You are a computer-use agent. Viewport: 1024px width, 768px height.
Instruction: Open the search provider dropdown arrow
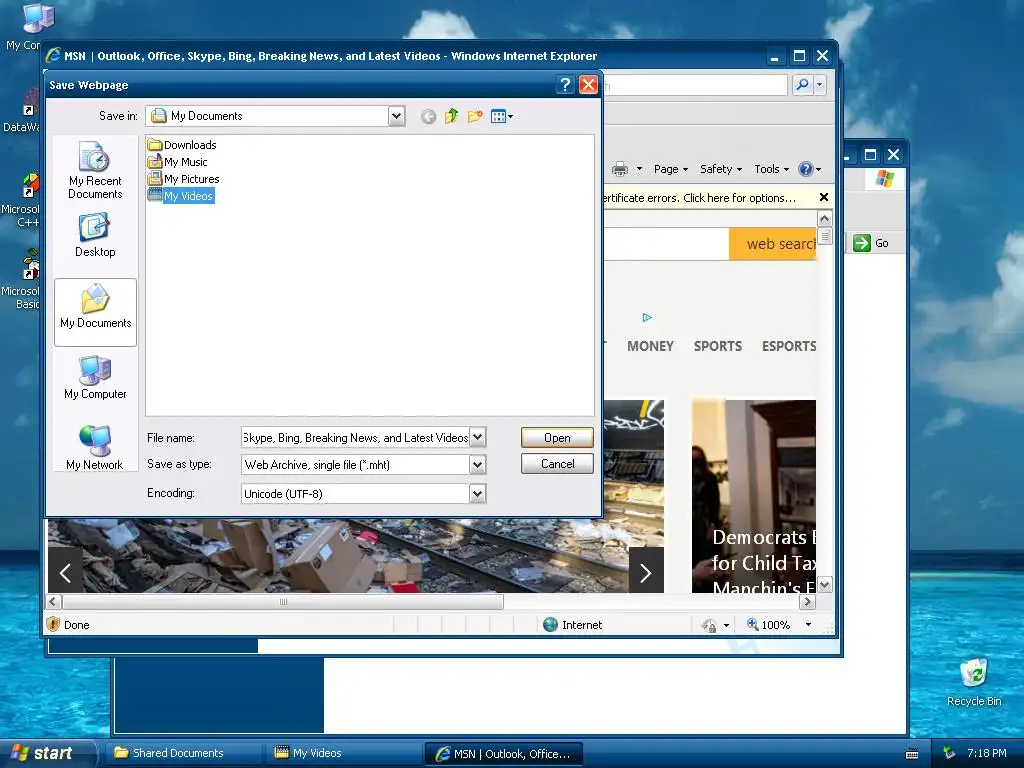[820, 84]
